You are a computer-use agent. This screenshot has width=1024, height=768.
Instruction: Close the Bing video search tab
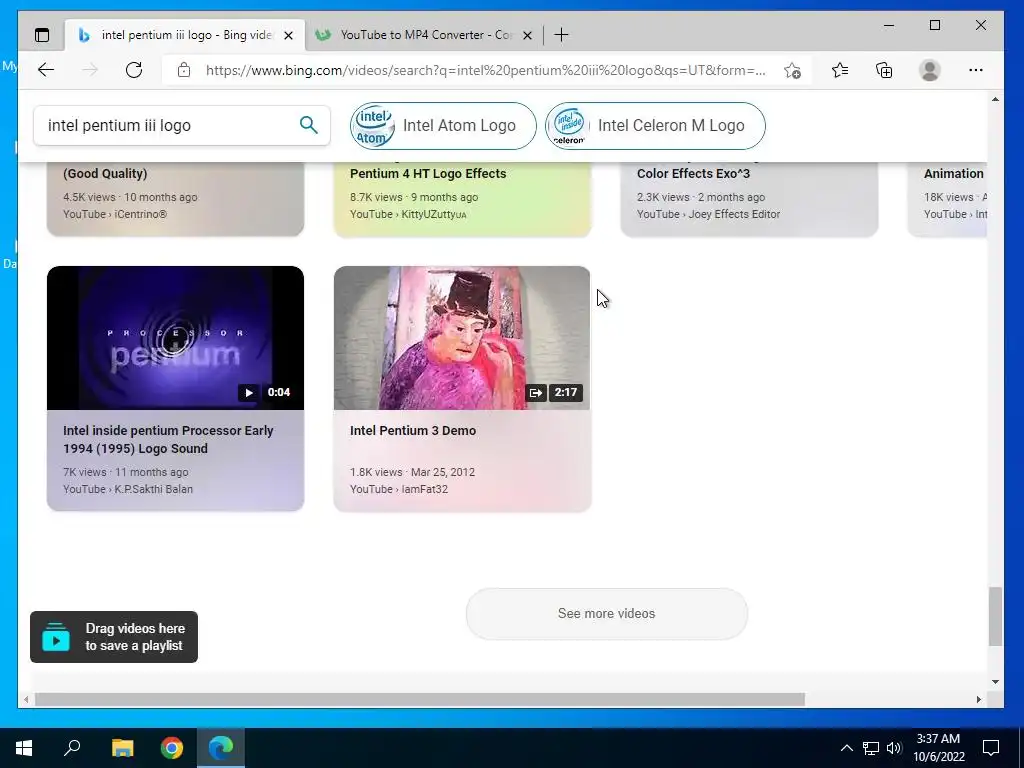tap(288, 35)
